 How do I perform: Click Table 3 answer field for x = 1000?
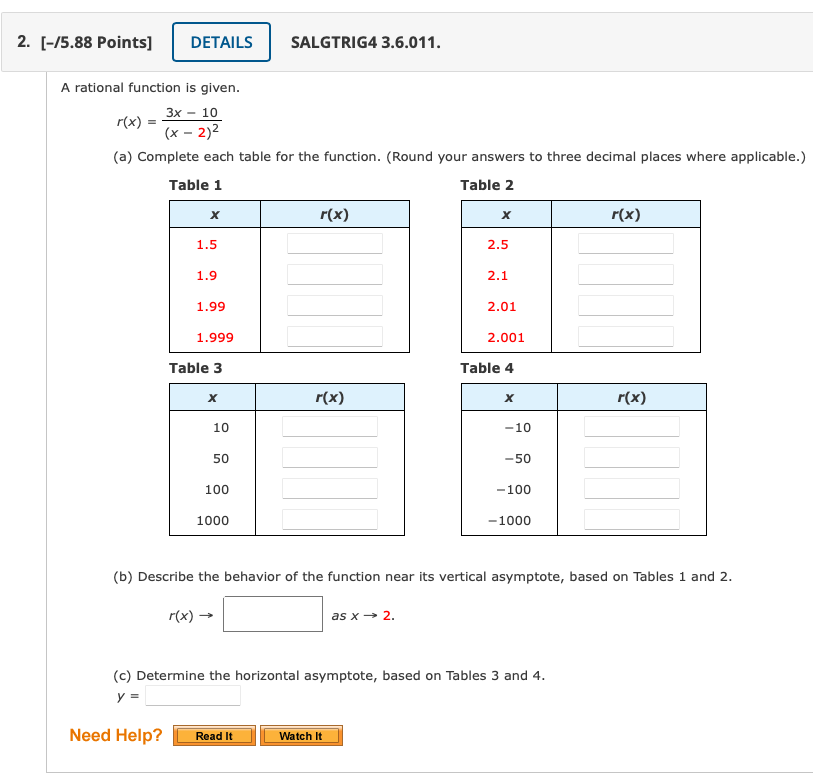point(330,518)
